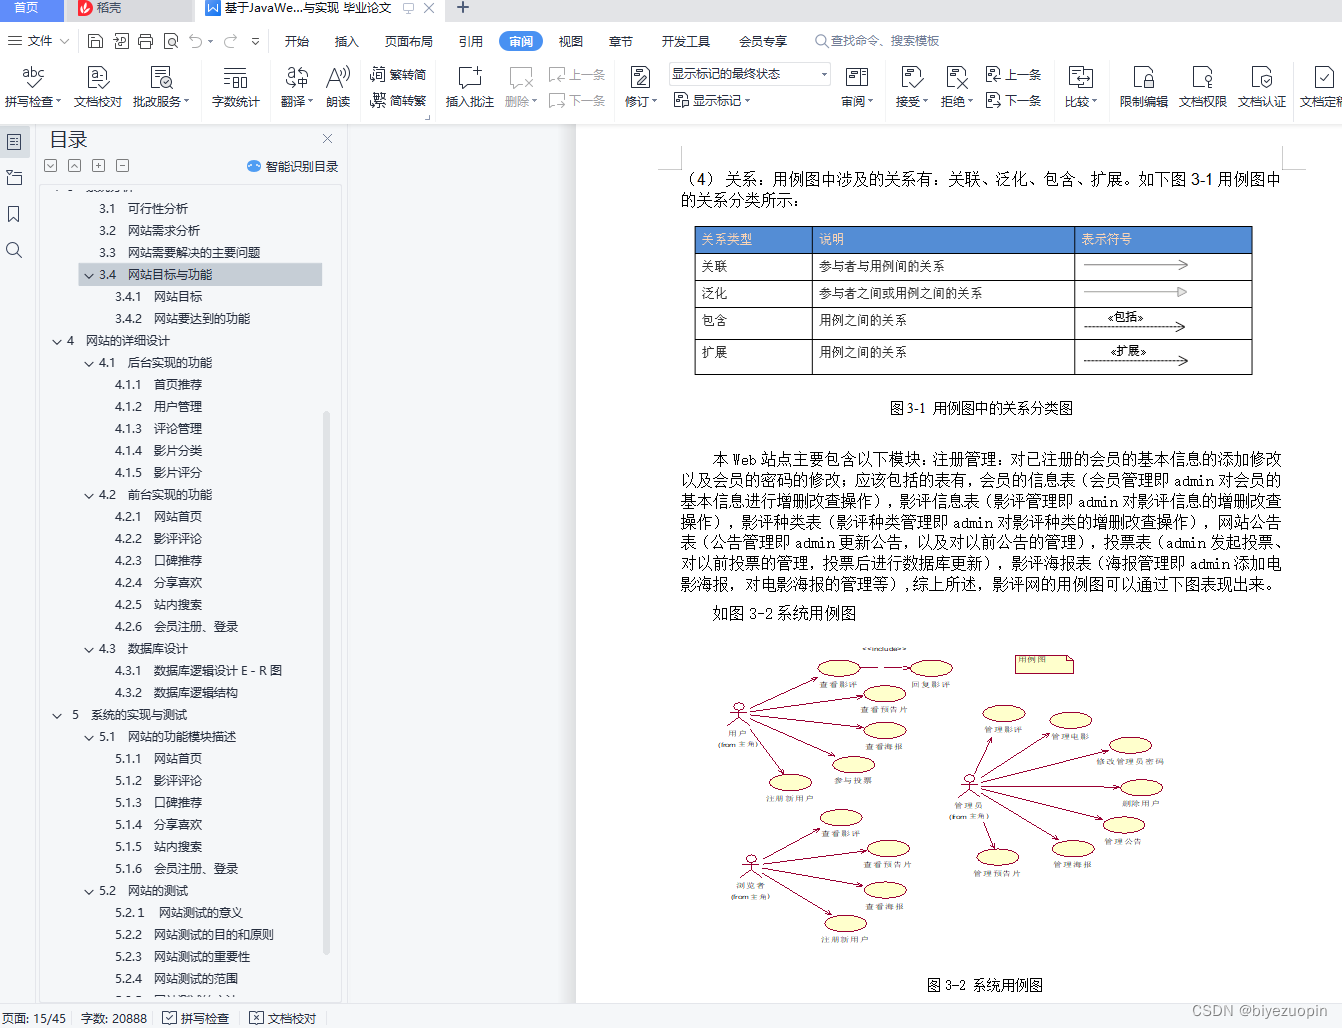Open the bookmark icon in left sidebar
Viewport: 1342px width, 1028px height.
[x=14, y=214]
